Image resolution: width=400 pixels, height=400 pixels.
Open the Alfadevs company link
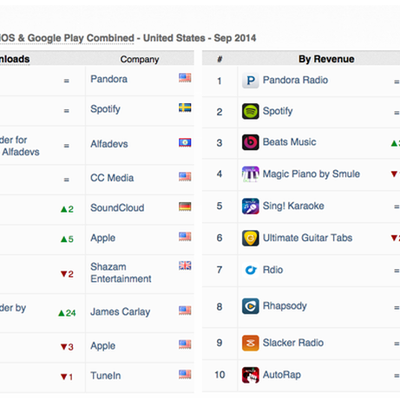click(109, 144)
